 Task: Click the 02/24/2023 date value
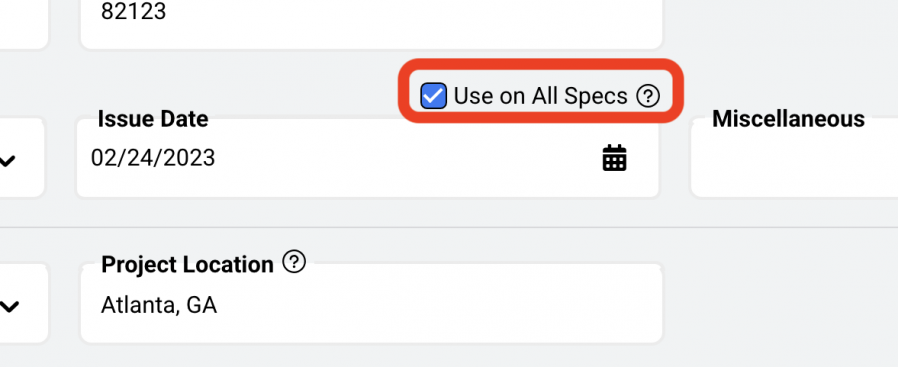[x=153, y=158]
